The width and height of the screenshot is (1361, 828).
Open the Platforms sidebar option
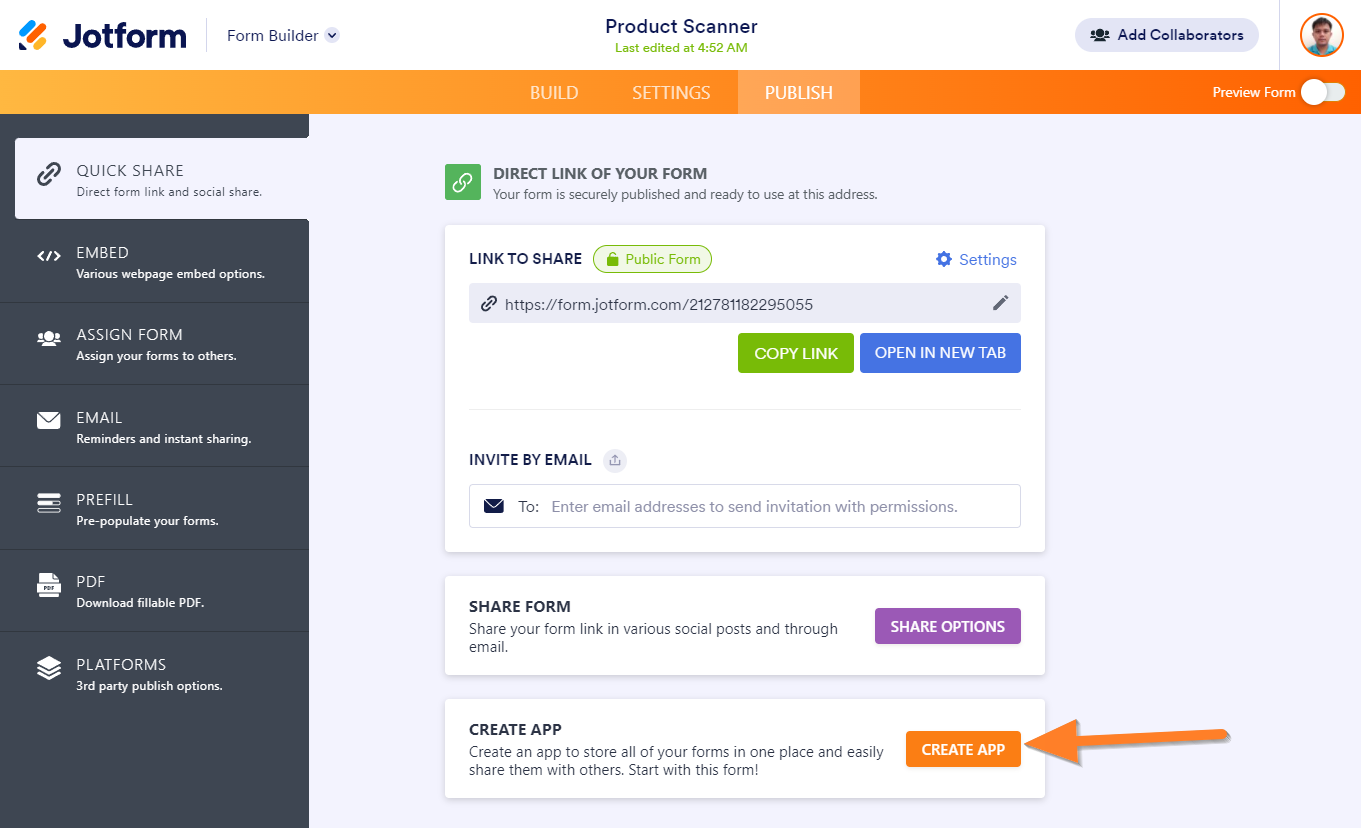click(x=154, y=674)
